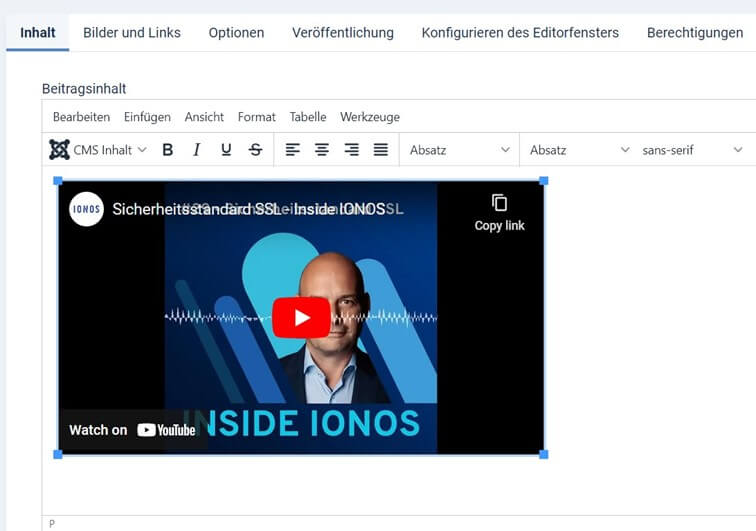The height and width of the screenshot is (531, 756).
Task: Click the Copy link button on video
Action: [499, 213]
